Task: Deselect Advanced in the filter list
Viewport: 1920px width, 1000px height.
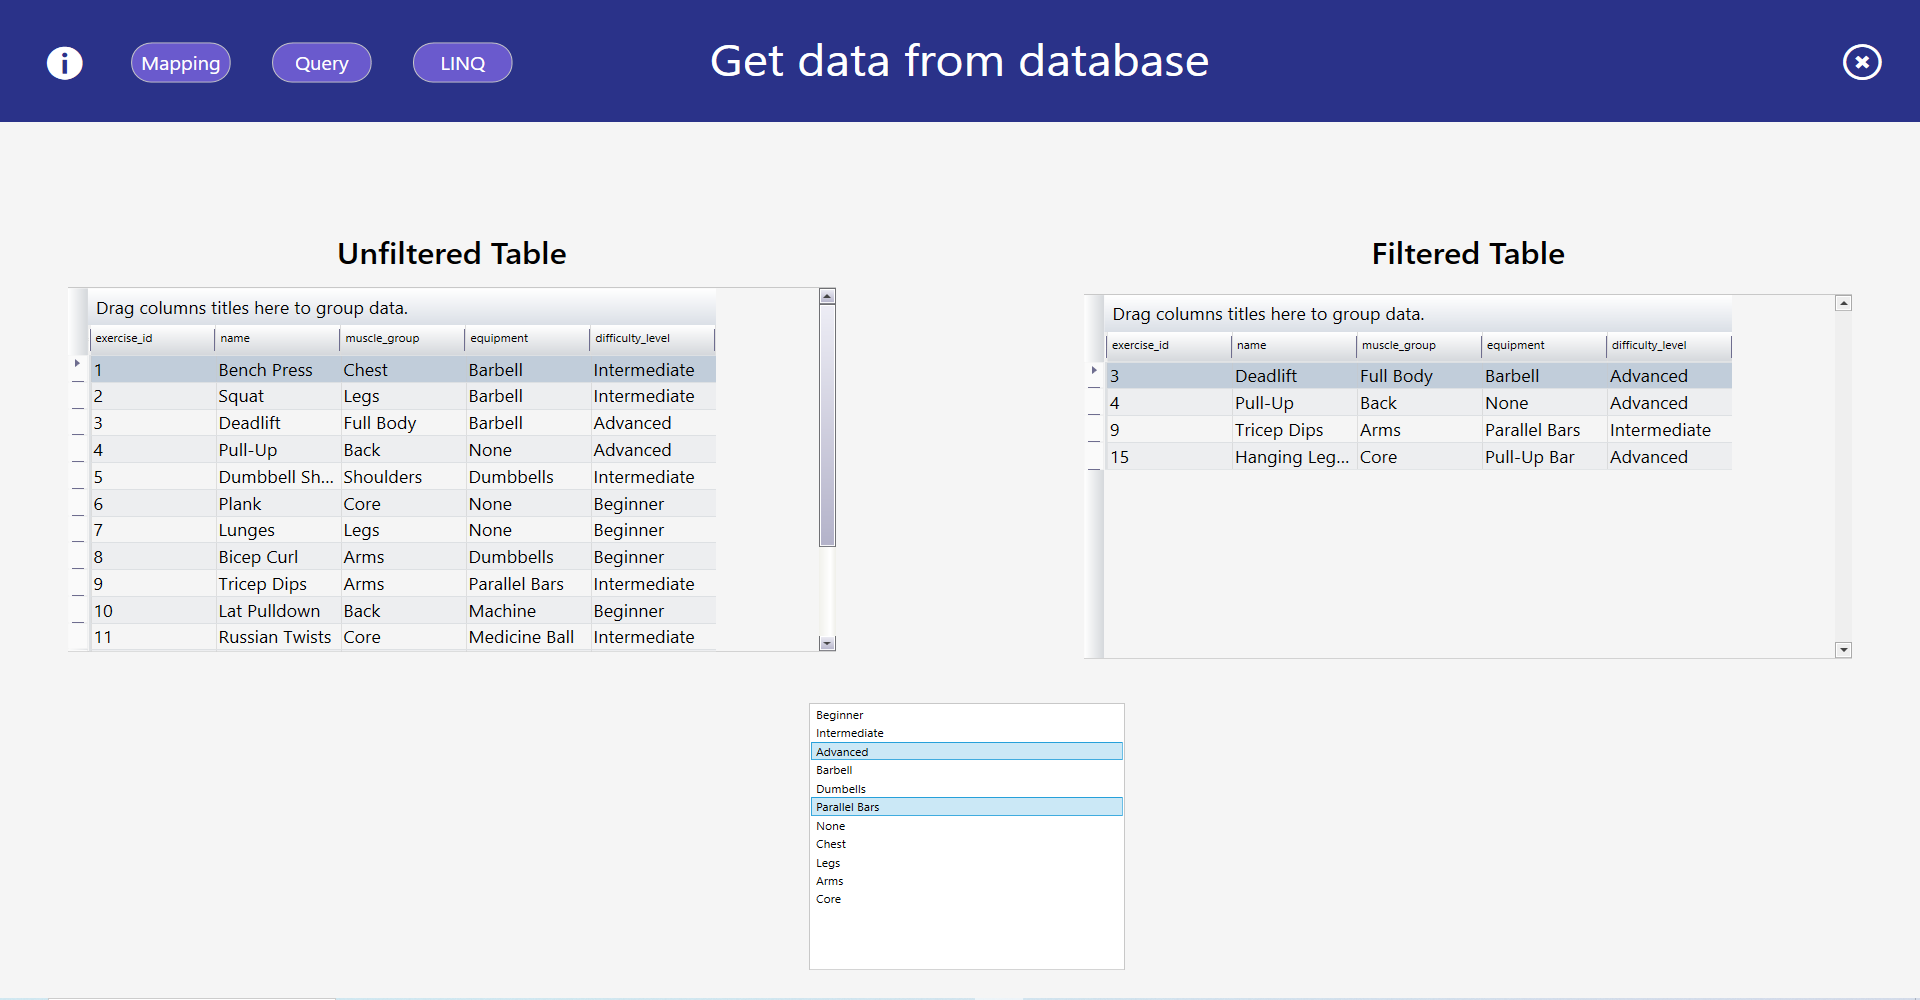Action: point(842,752)
